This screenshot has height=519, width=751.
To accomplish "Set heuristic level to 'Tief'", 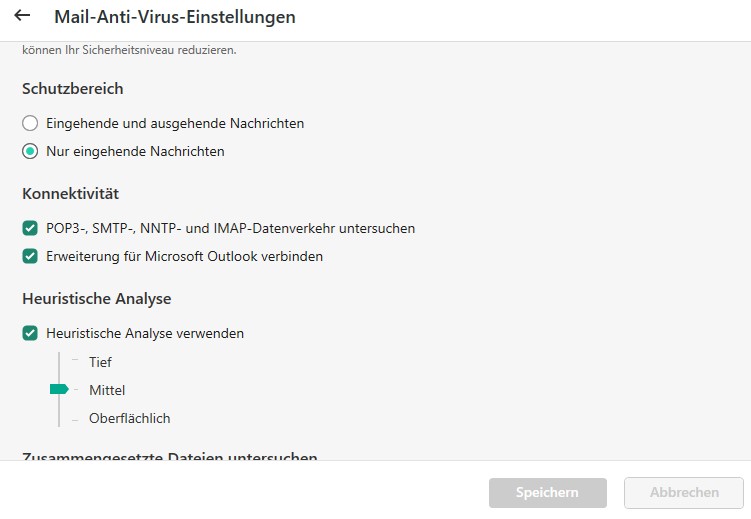I will (100, 362).
